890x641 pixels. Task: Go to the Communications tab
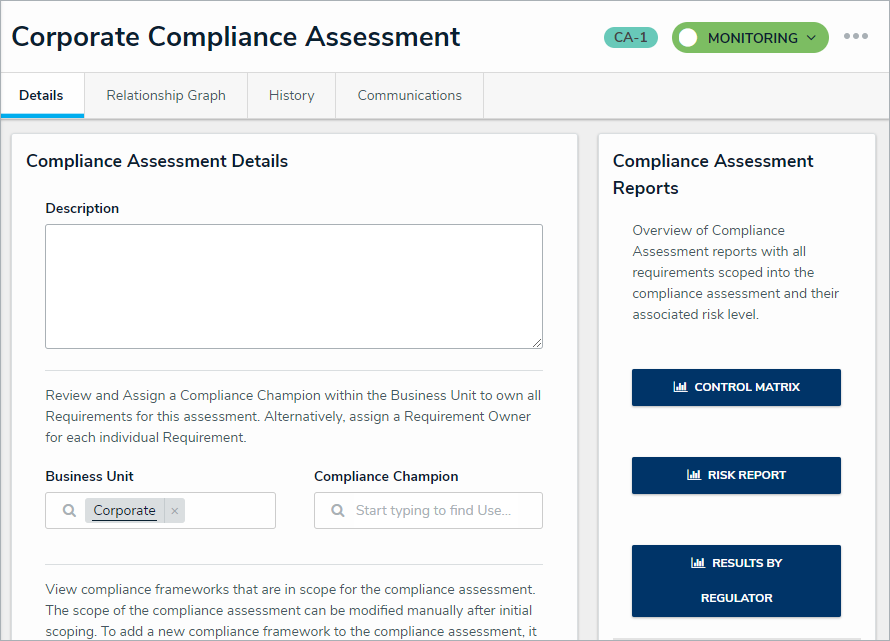tap(409, 96)
